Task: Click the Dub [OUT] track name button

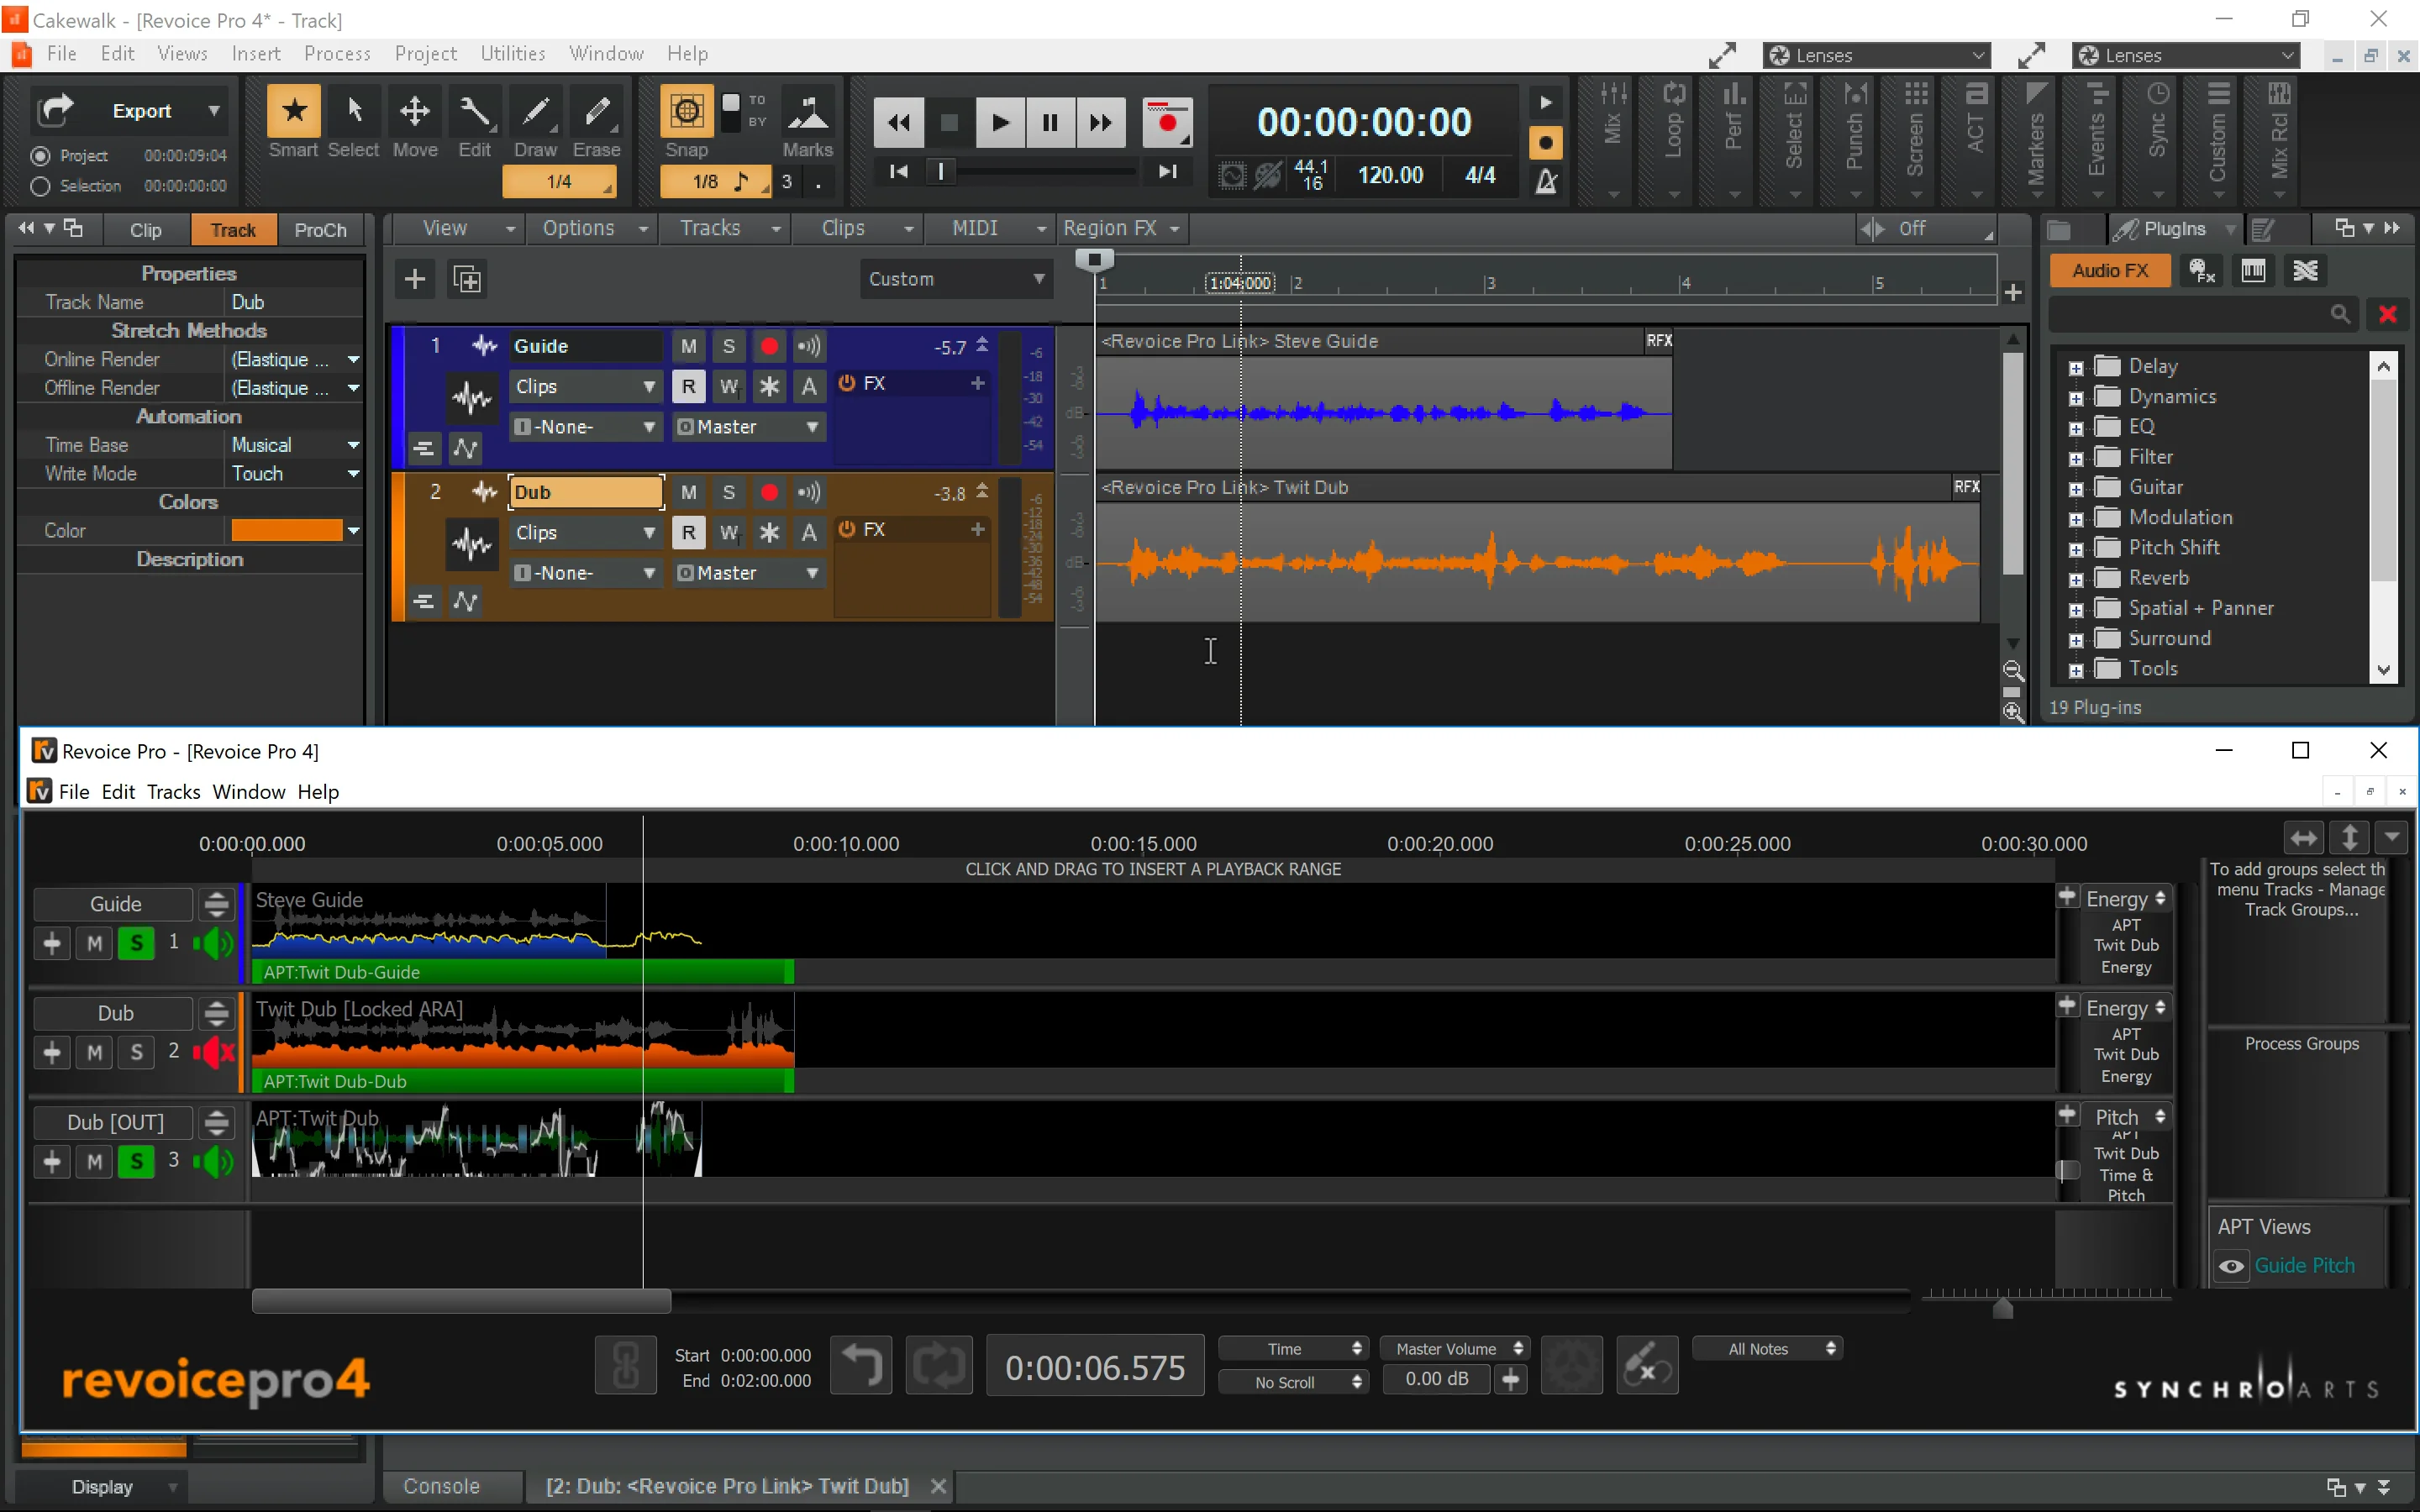Action: pyautogui.click(x=114, y=1123)
